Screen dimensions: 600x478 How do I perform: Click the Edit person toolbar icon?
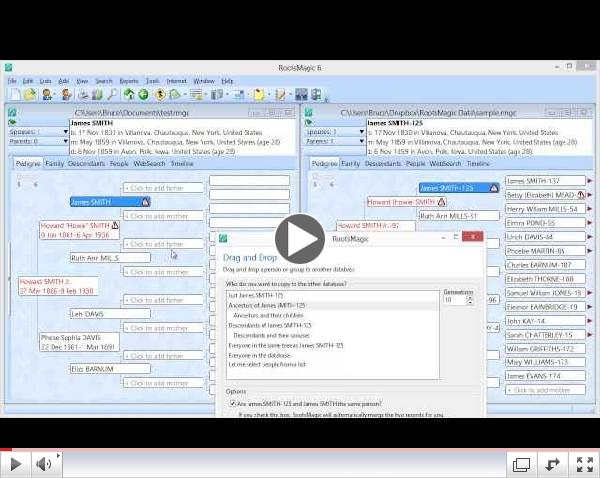click(66, 94)
